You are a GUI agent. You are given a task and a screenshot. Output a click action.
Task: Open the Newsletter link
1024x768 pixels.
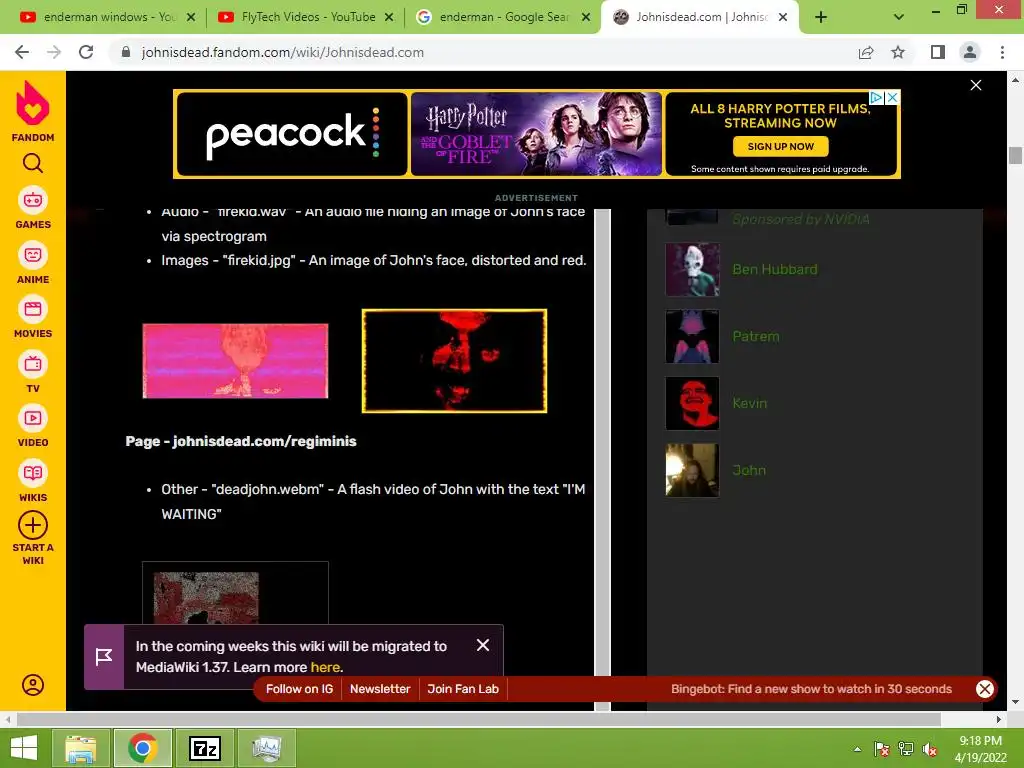[x=380, y=689]
